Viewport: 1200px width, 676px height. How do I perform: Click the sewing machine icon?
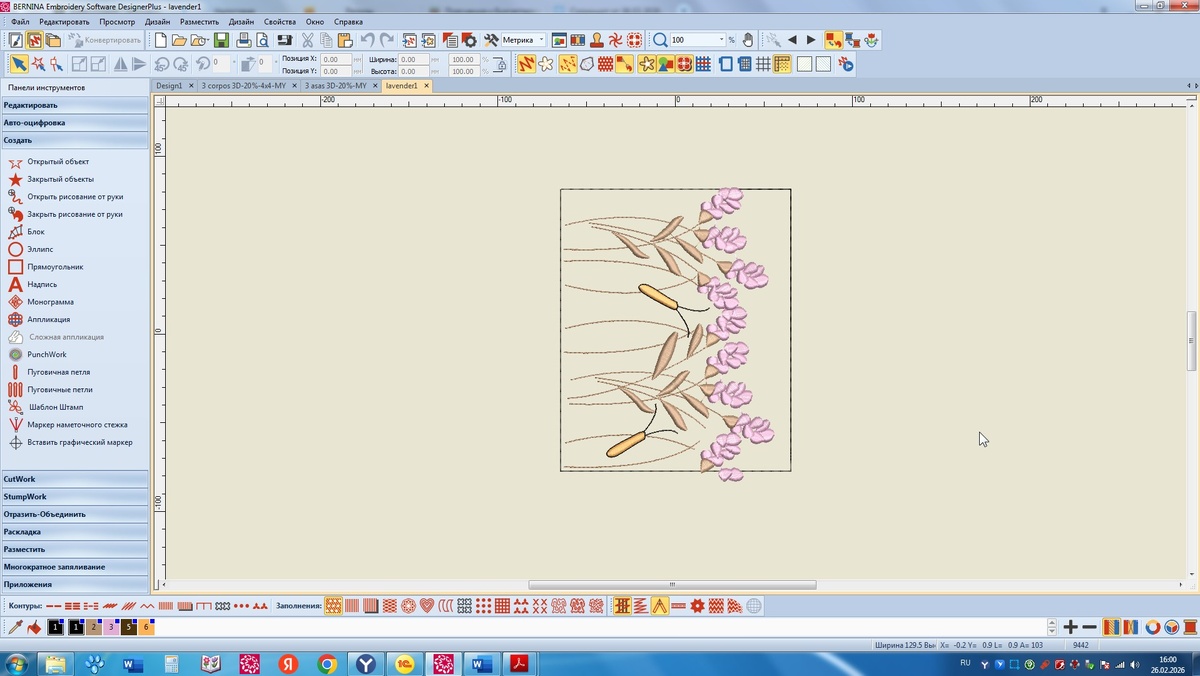(285, 40)
